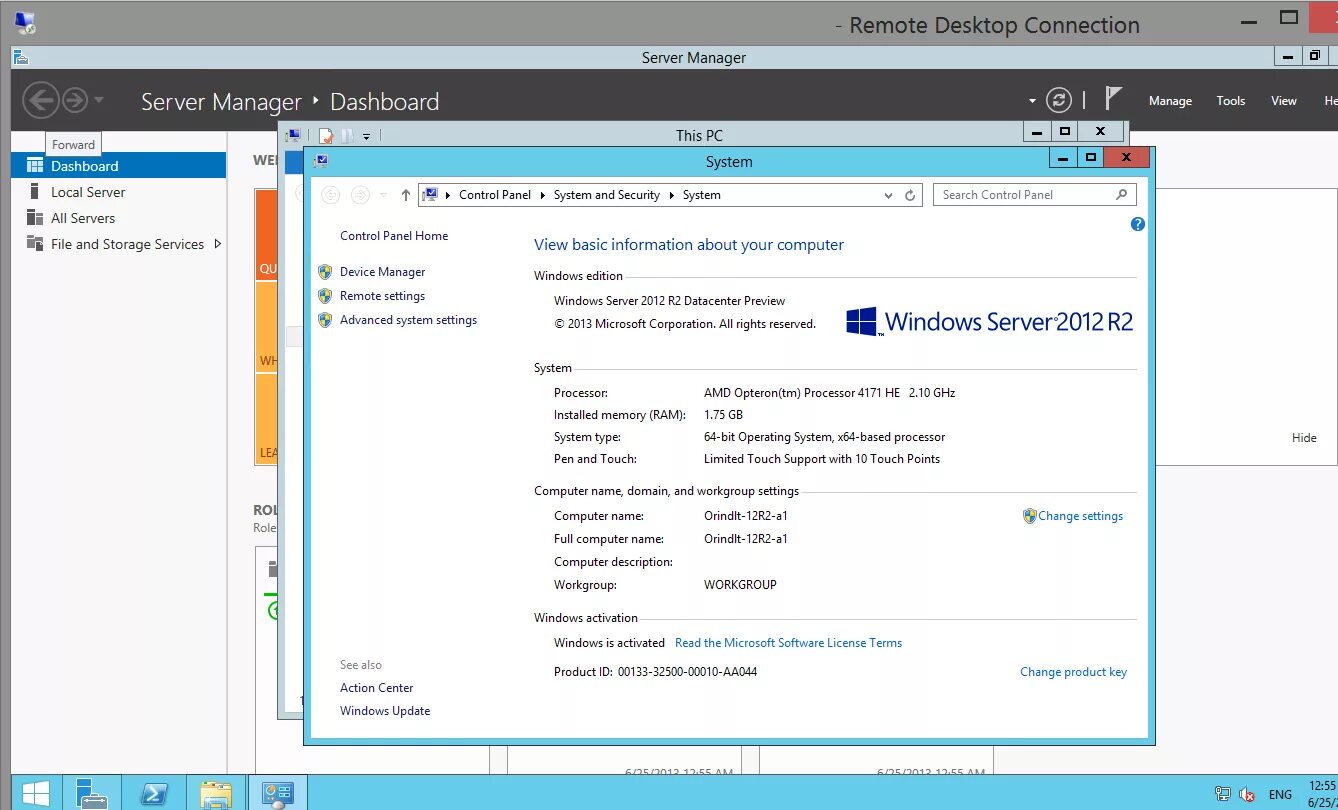Open Action Center link

(x=376, y=688)
